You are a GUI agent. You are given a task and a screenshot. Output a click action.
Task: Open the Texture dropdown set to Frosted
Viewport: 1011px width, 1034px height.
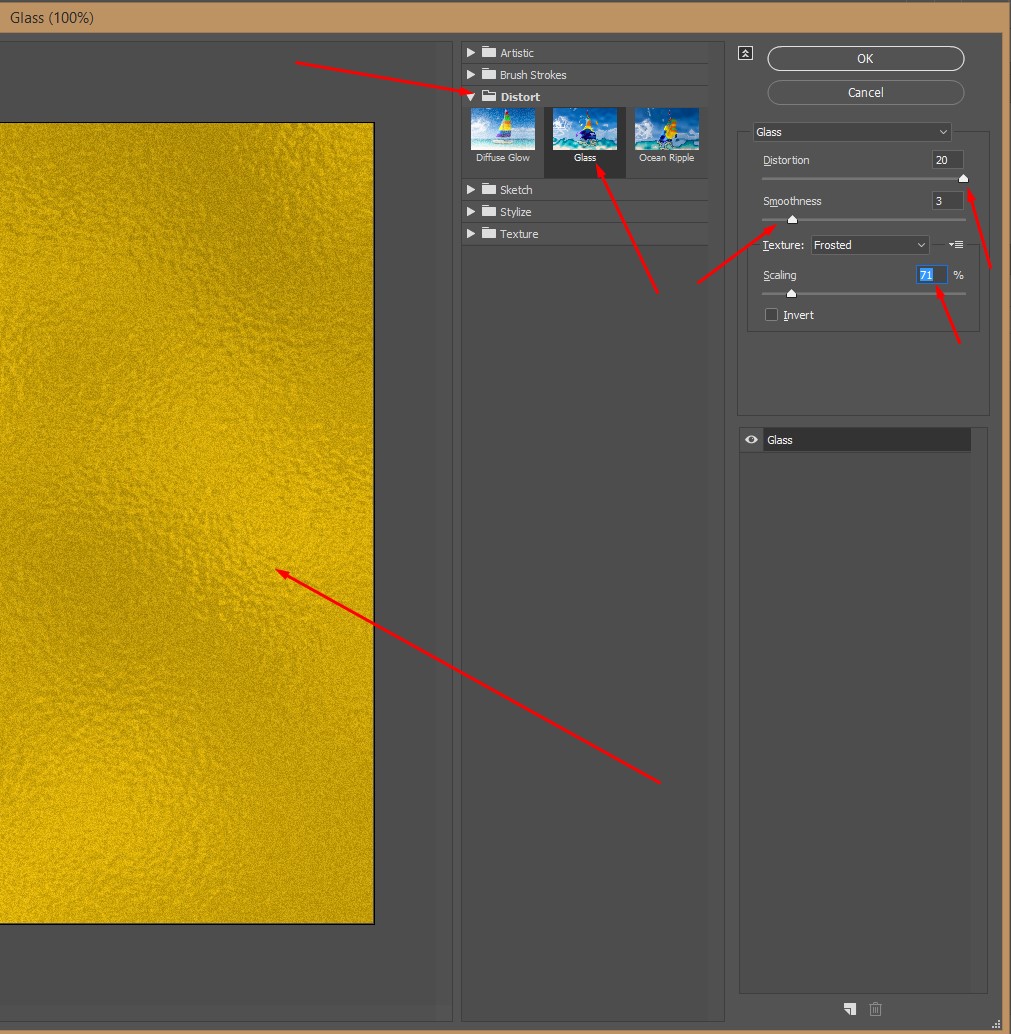[870, 245]
